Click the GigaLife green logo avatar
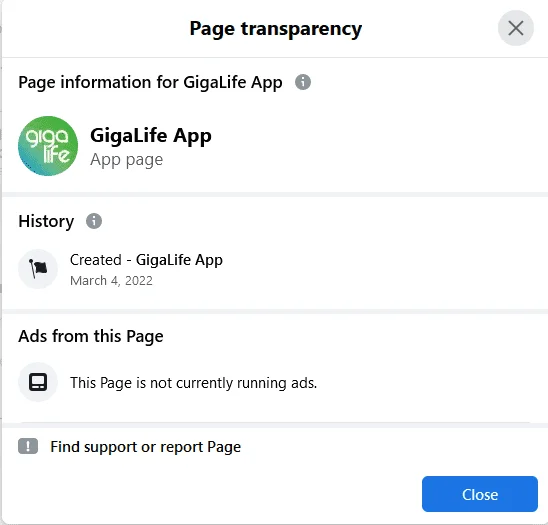Screen dimensions: 548x525 pyautogui.click(x=48, y=146)
